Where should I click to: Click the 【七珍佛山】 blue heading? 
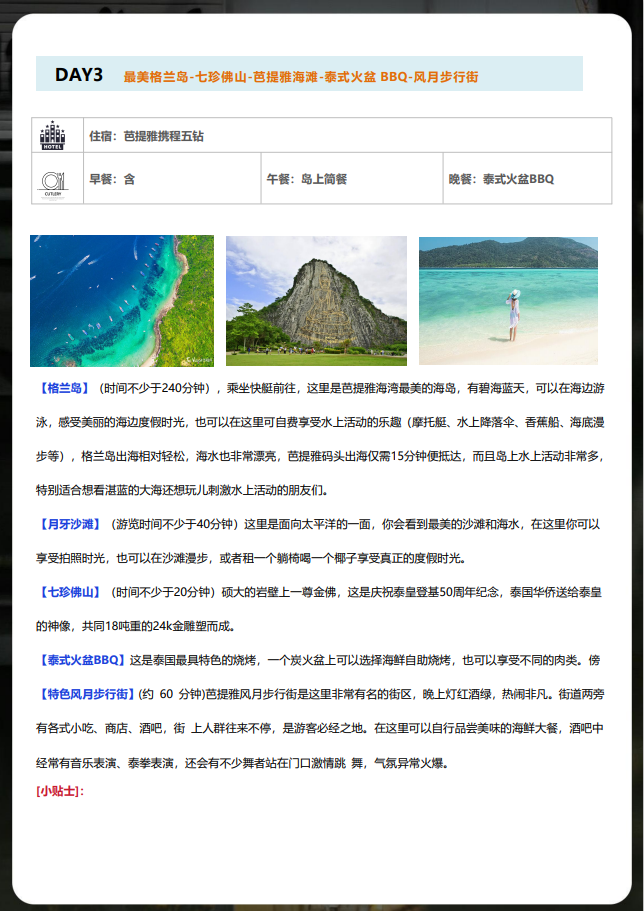point(69,592)
